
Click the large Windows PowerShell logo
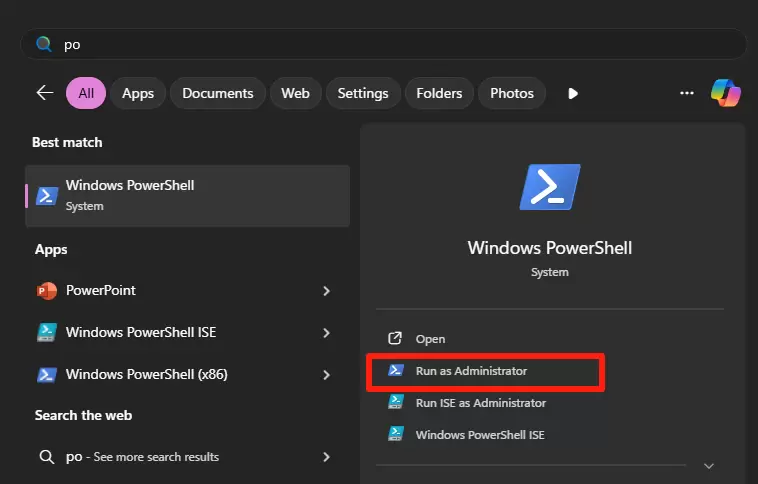[549, 187]
